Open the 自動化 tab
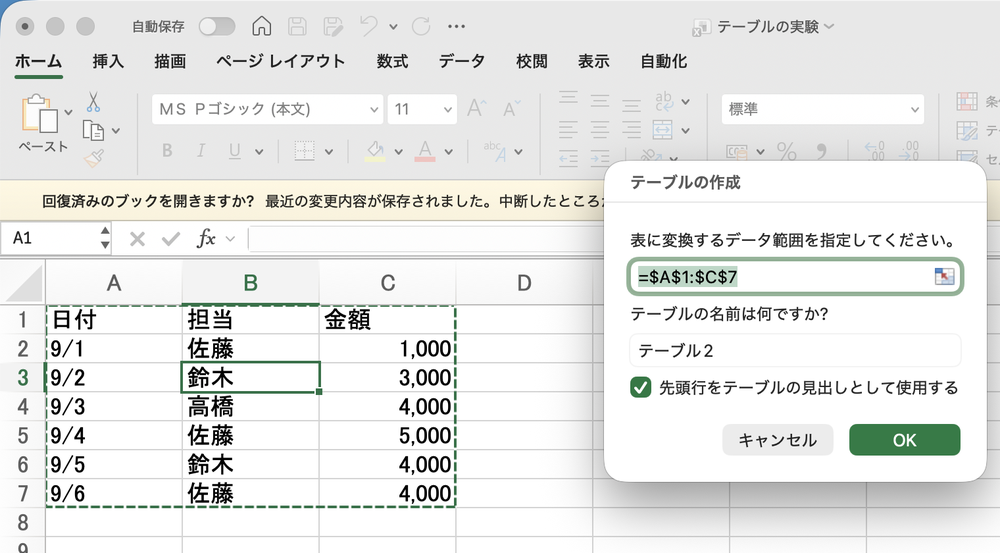Image resolution: width=1000 pixels, height=553 pixels. coord(663,61)
